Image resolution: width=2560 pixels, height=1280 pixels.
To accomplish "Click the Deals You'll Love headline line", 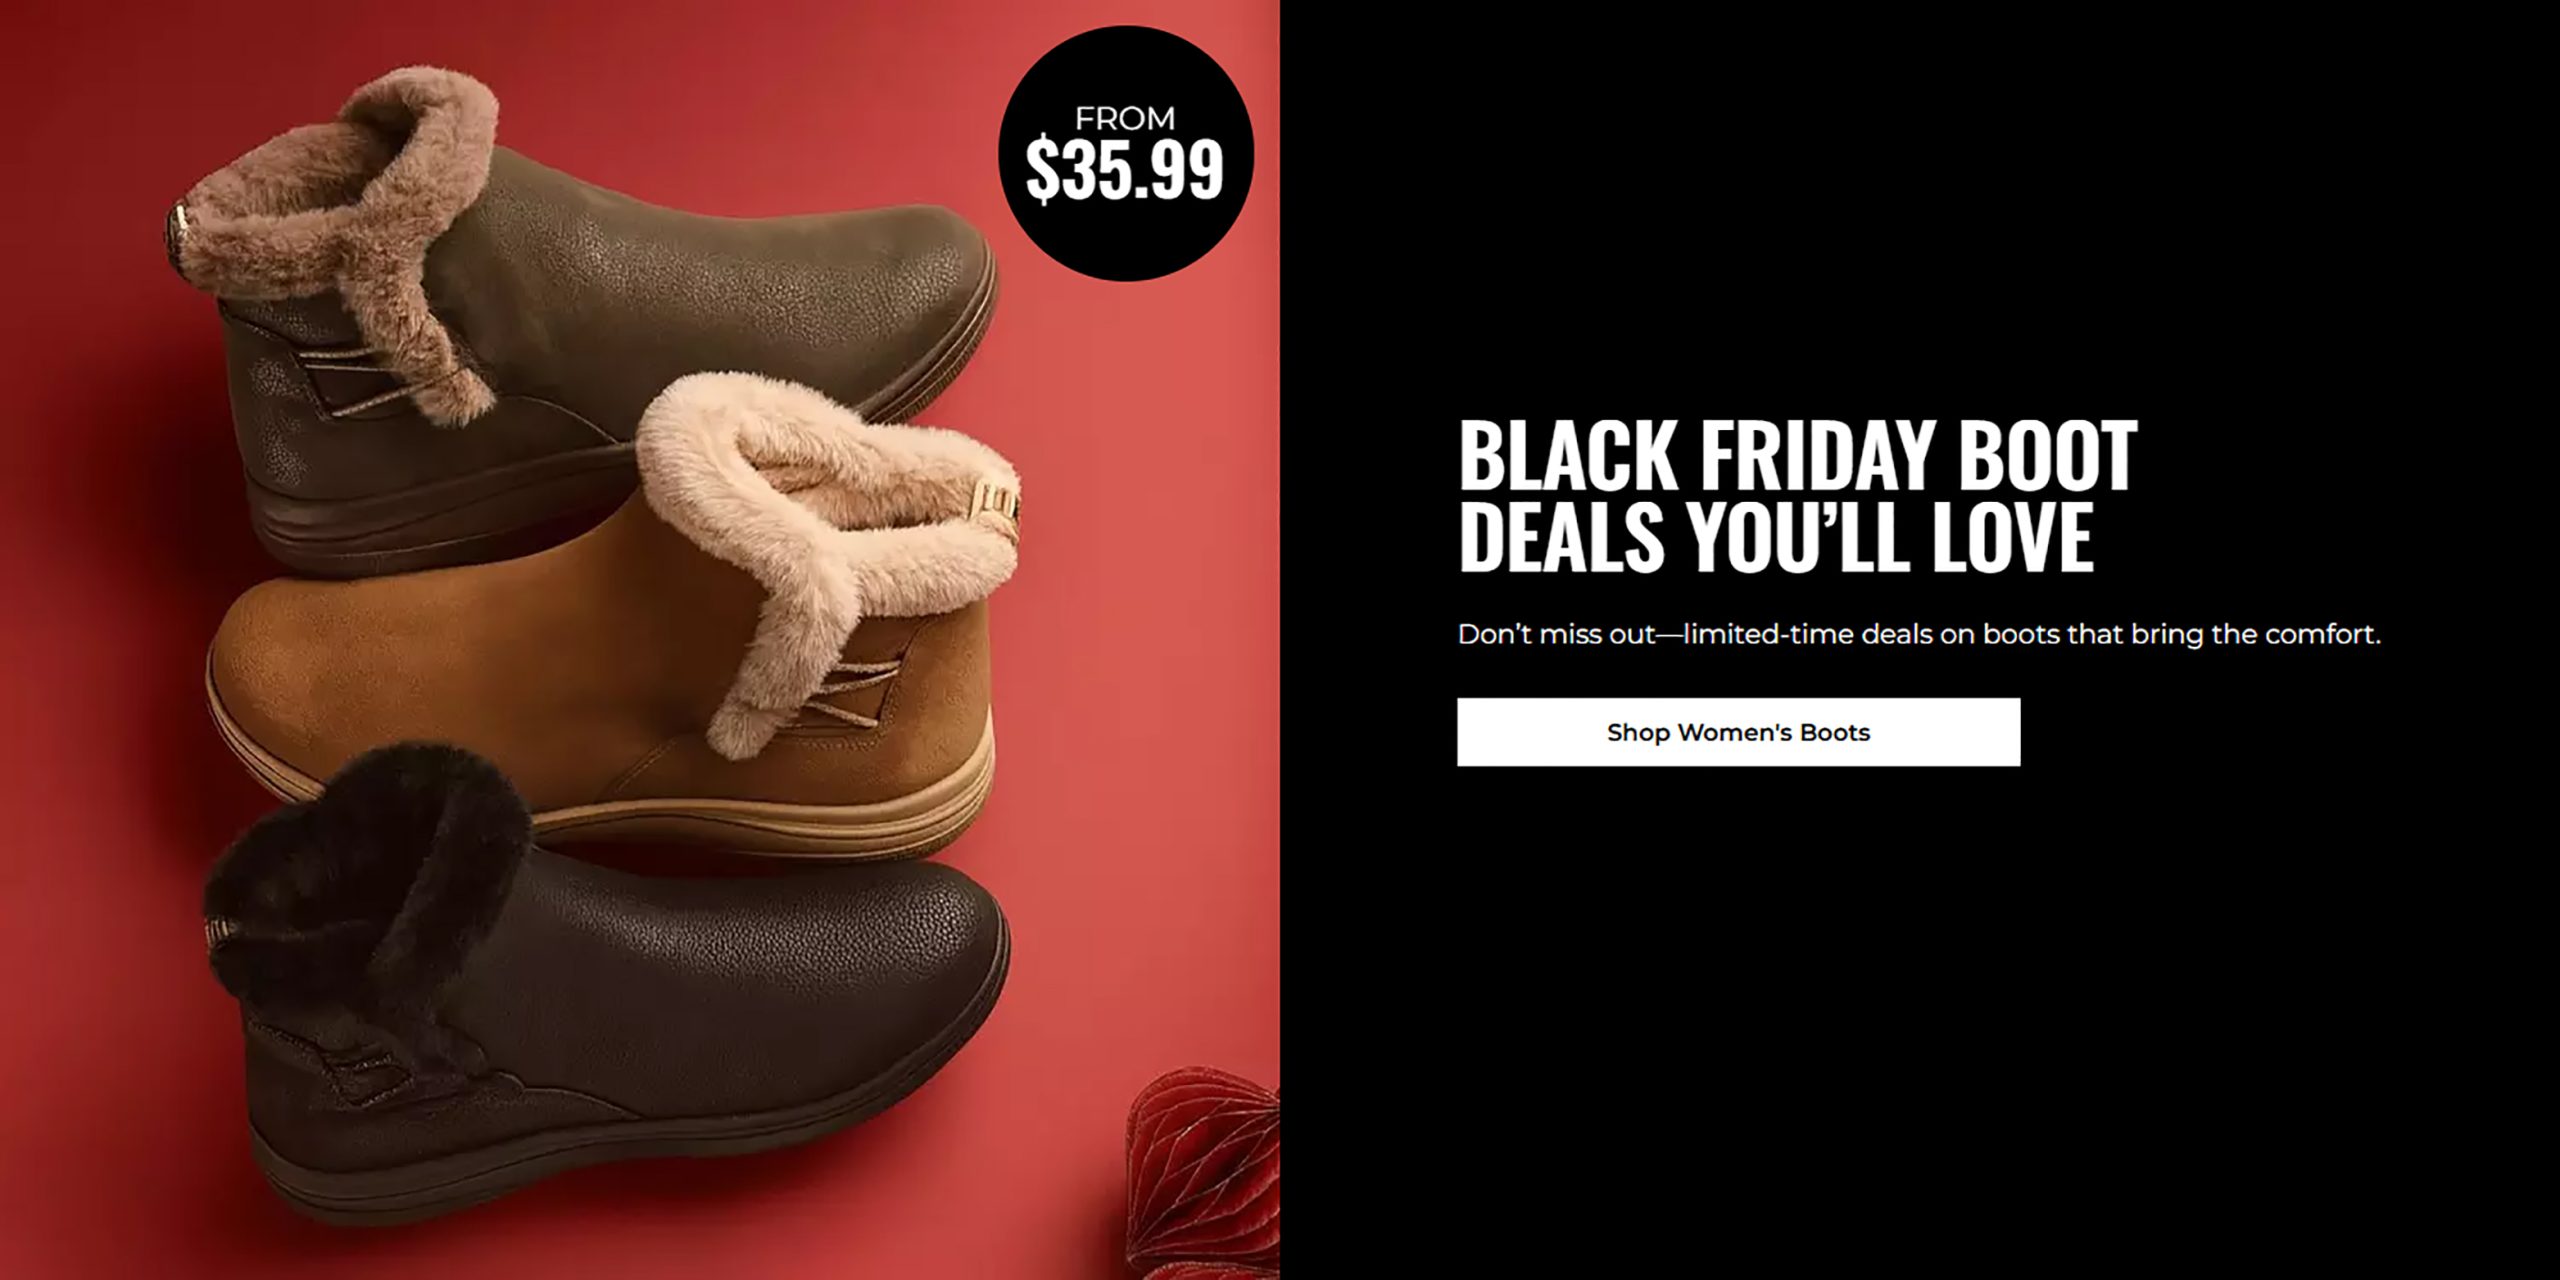I will tap(1775, 536).
